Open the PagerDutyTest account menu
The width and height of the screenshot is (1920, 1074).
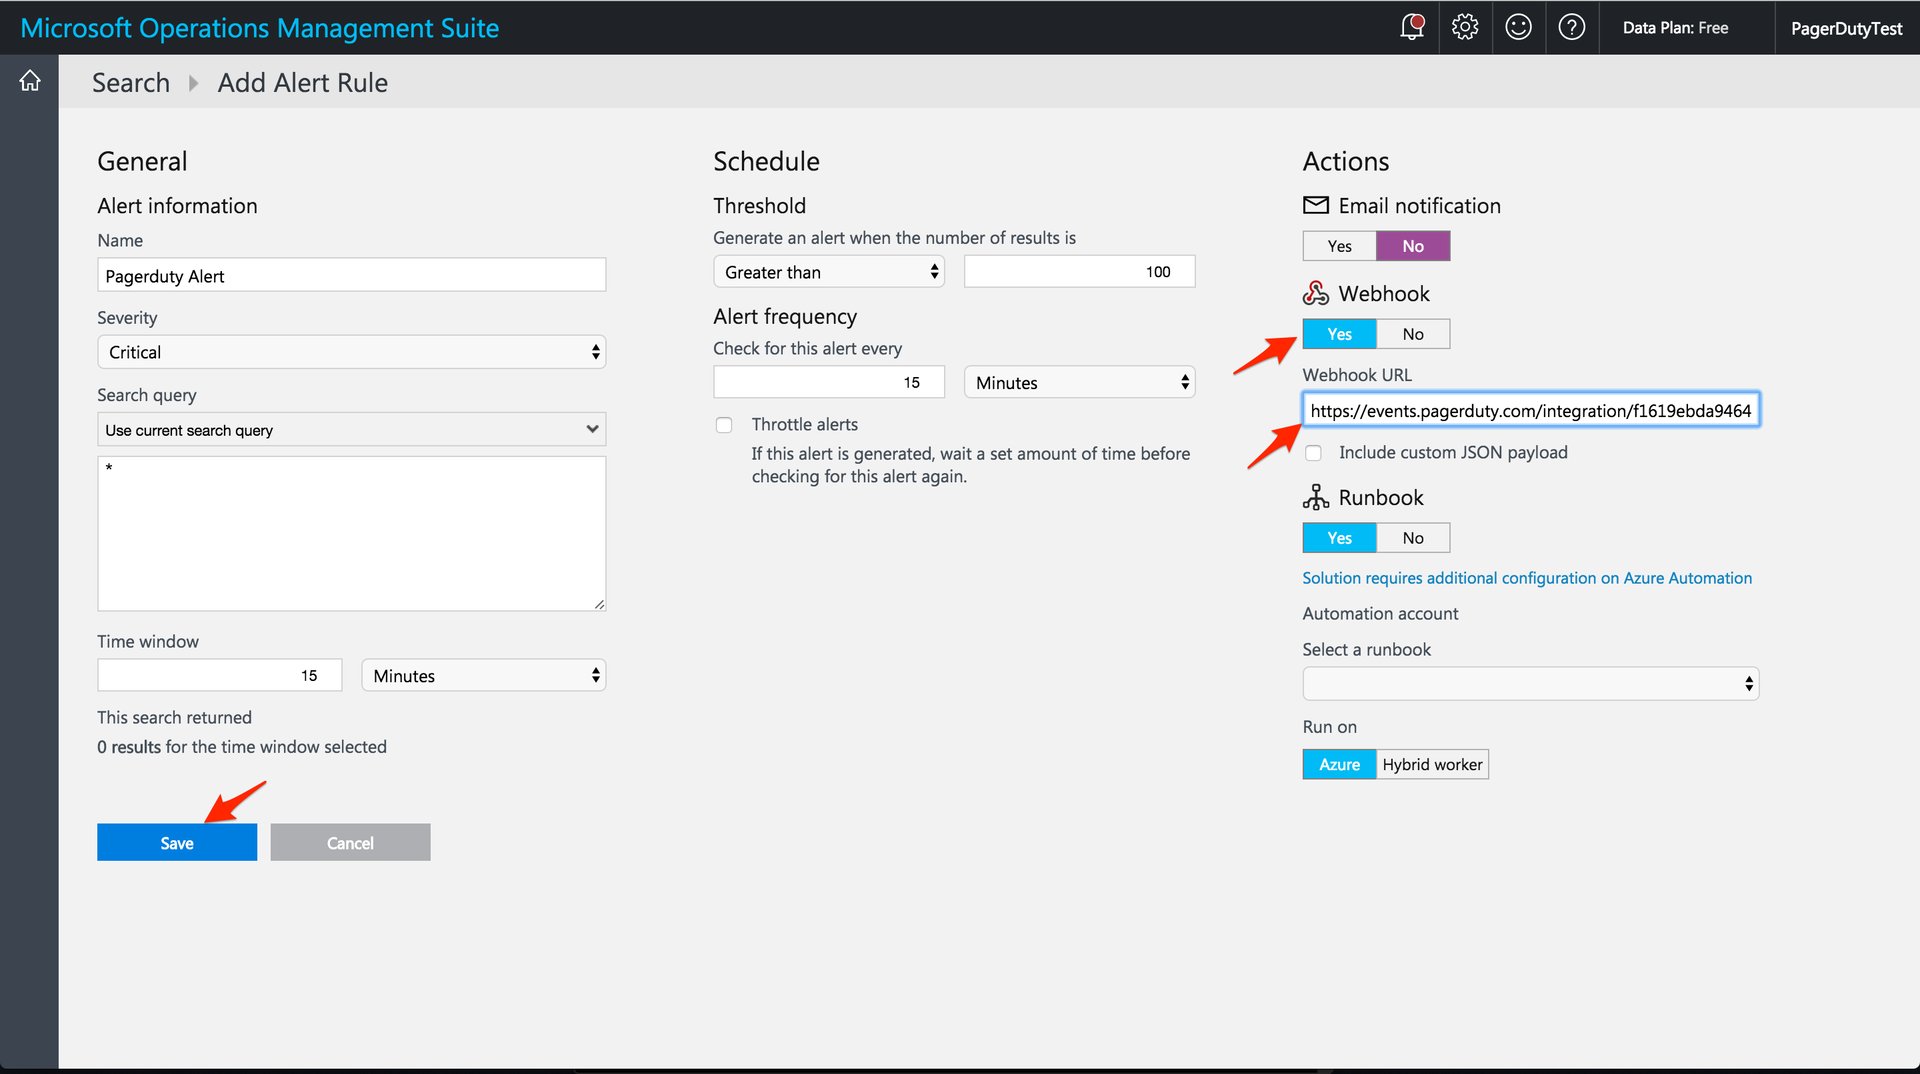(x=1845, y=27)
